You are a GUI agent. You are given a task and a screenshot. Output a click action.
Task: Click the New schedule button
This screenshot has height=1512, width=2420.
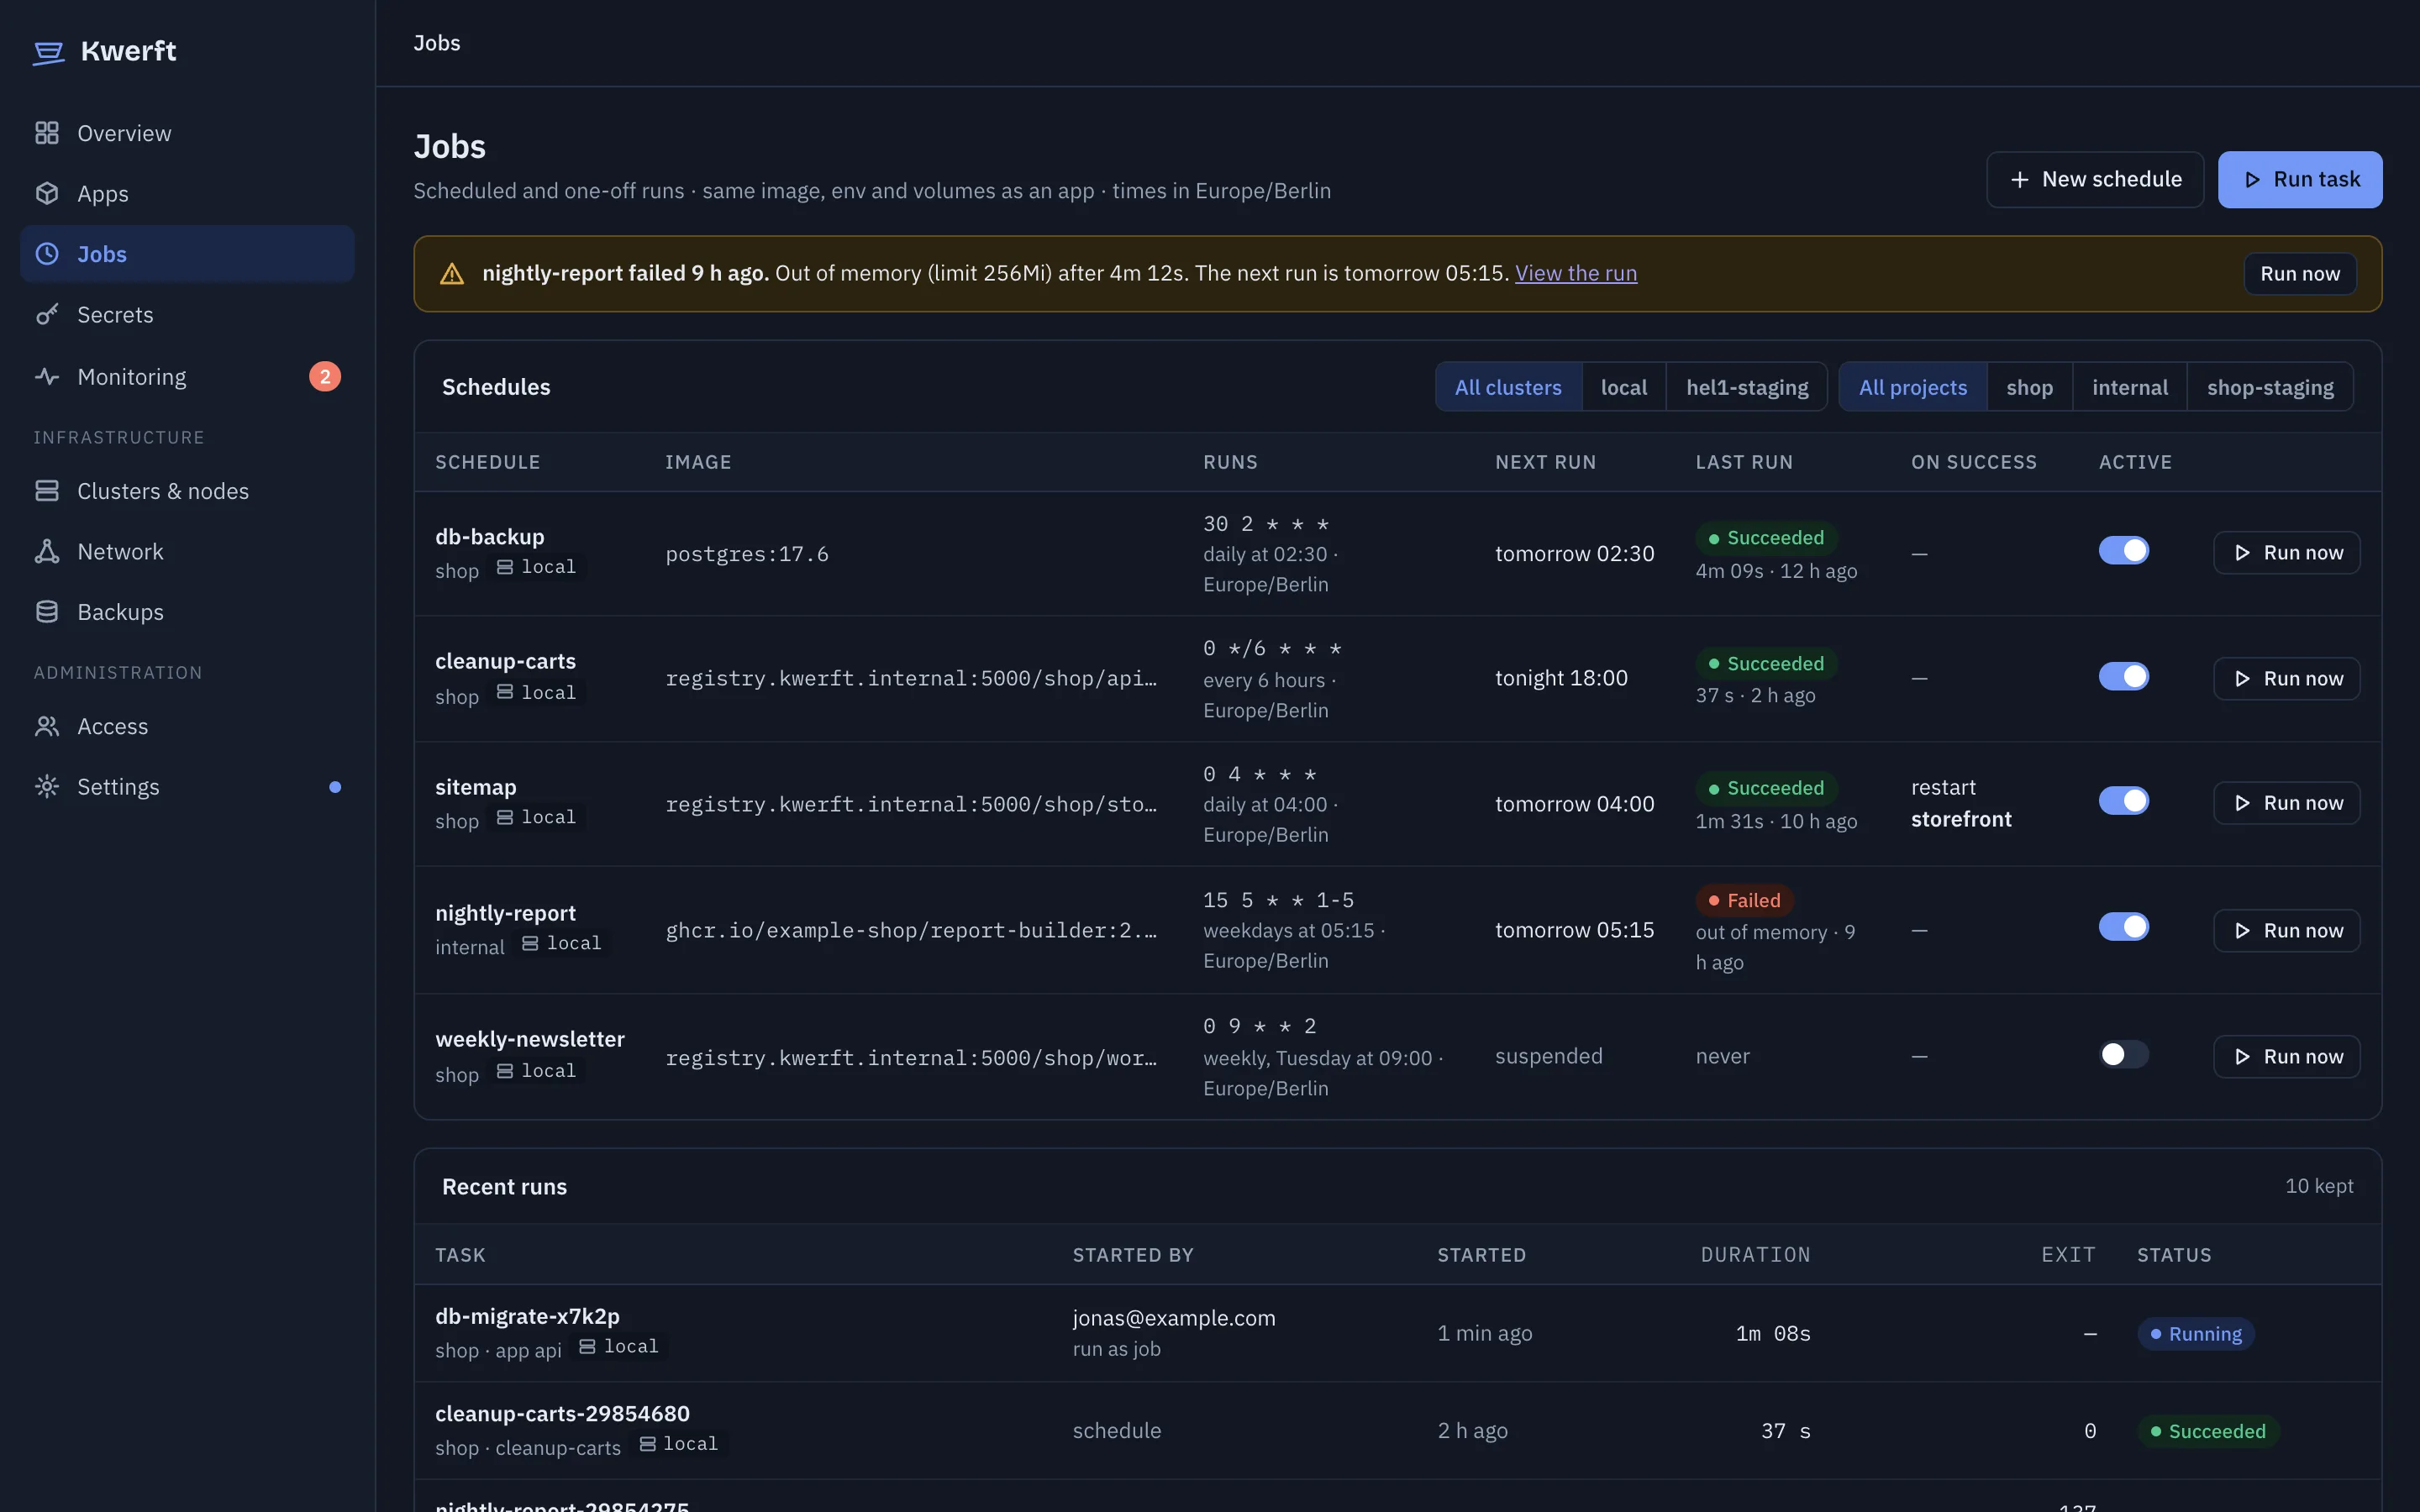[2095, 179]
